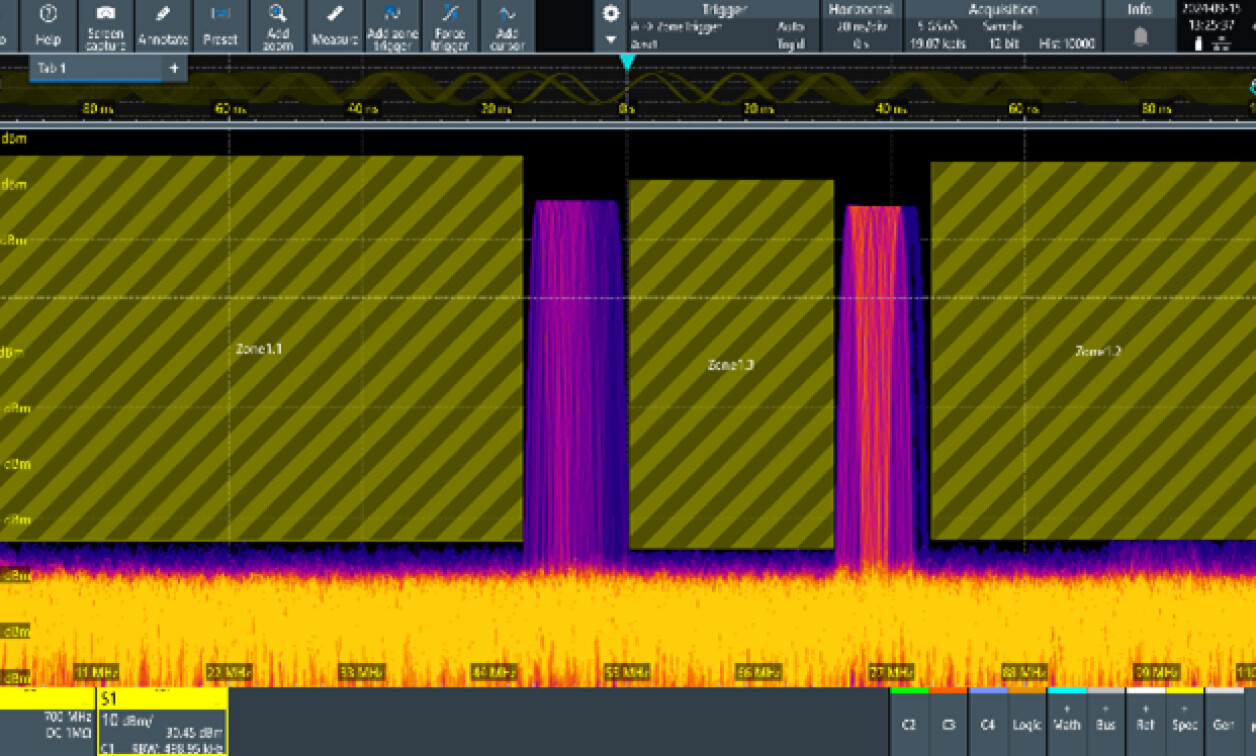Add a new Math waveform
The width and height of the screenshot is (1256, 756).
coord(1066,722)
